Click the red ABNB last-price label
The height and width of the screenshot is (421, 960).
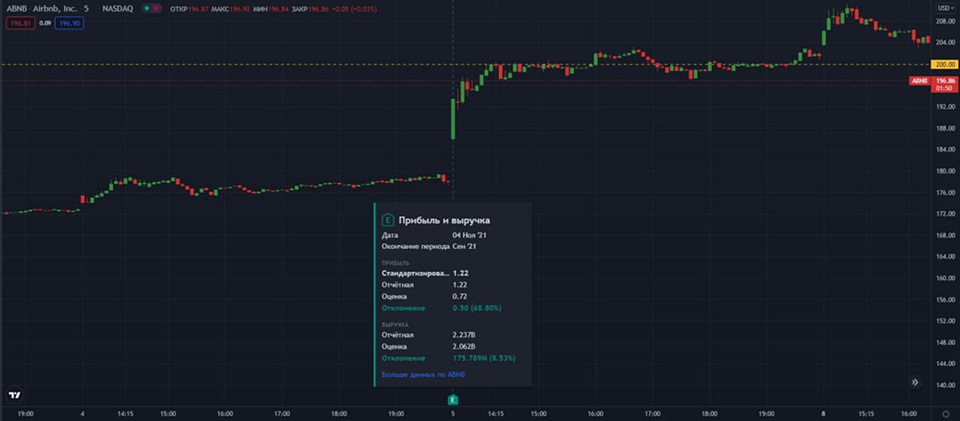919,81
